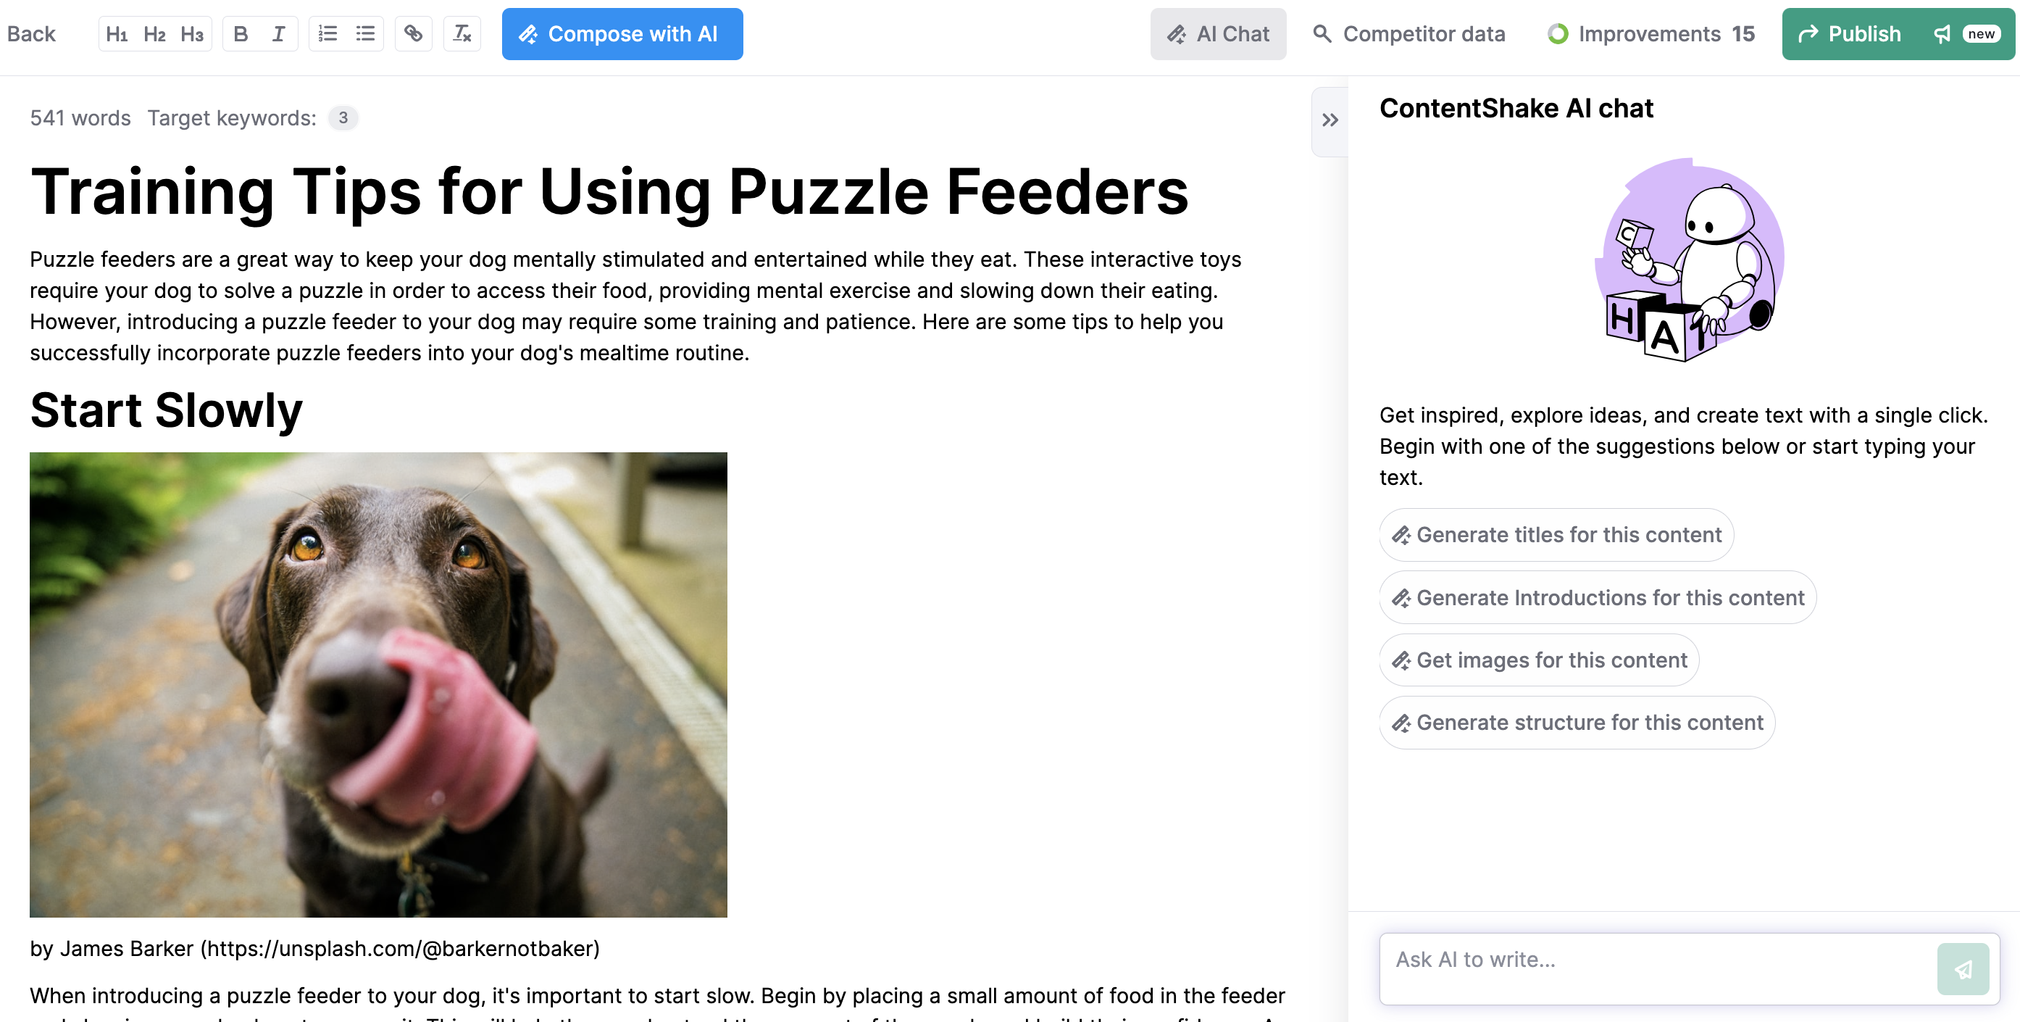Insert a numbered list
This screenshot has width=2020, height=1022.
[328, 34]
